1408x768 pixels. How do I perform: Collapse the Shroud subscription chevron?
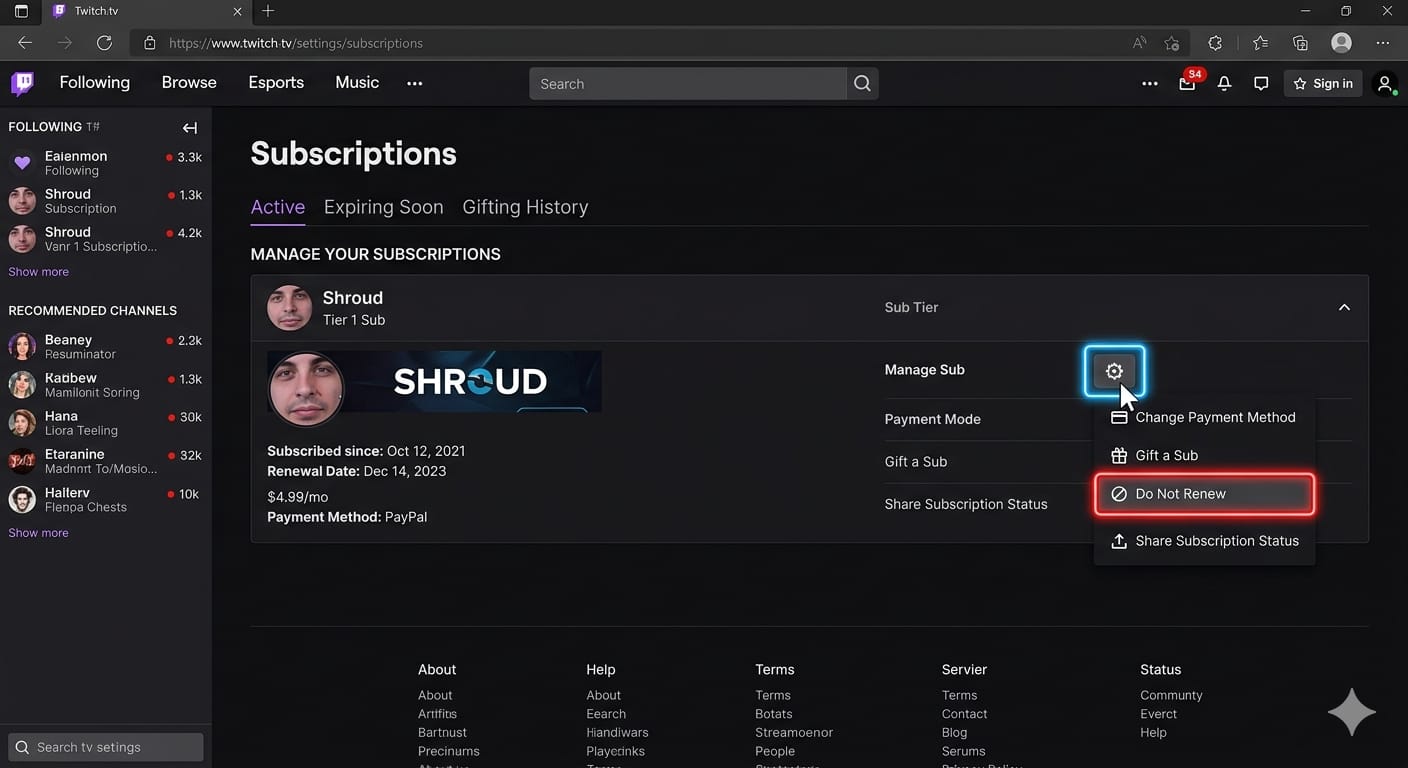pyautogui.click(x=1344, y=307)
